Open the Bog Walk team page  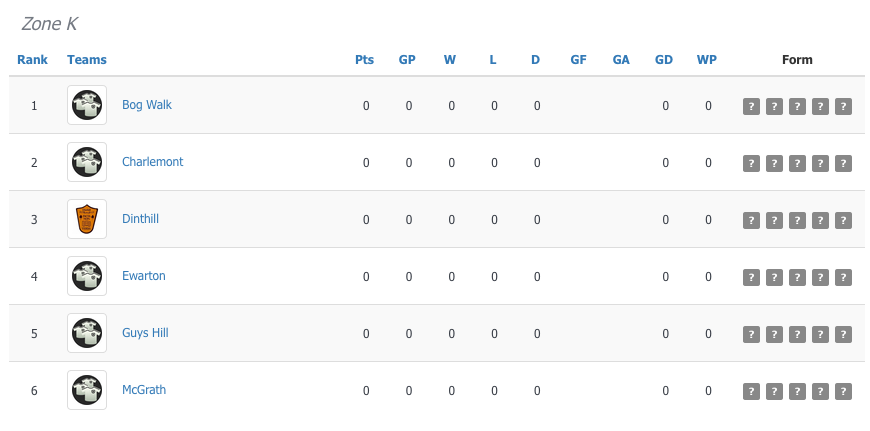(x=147, y=105)
